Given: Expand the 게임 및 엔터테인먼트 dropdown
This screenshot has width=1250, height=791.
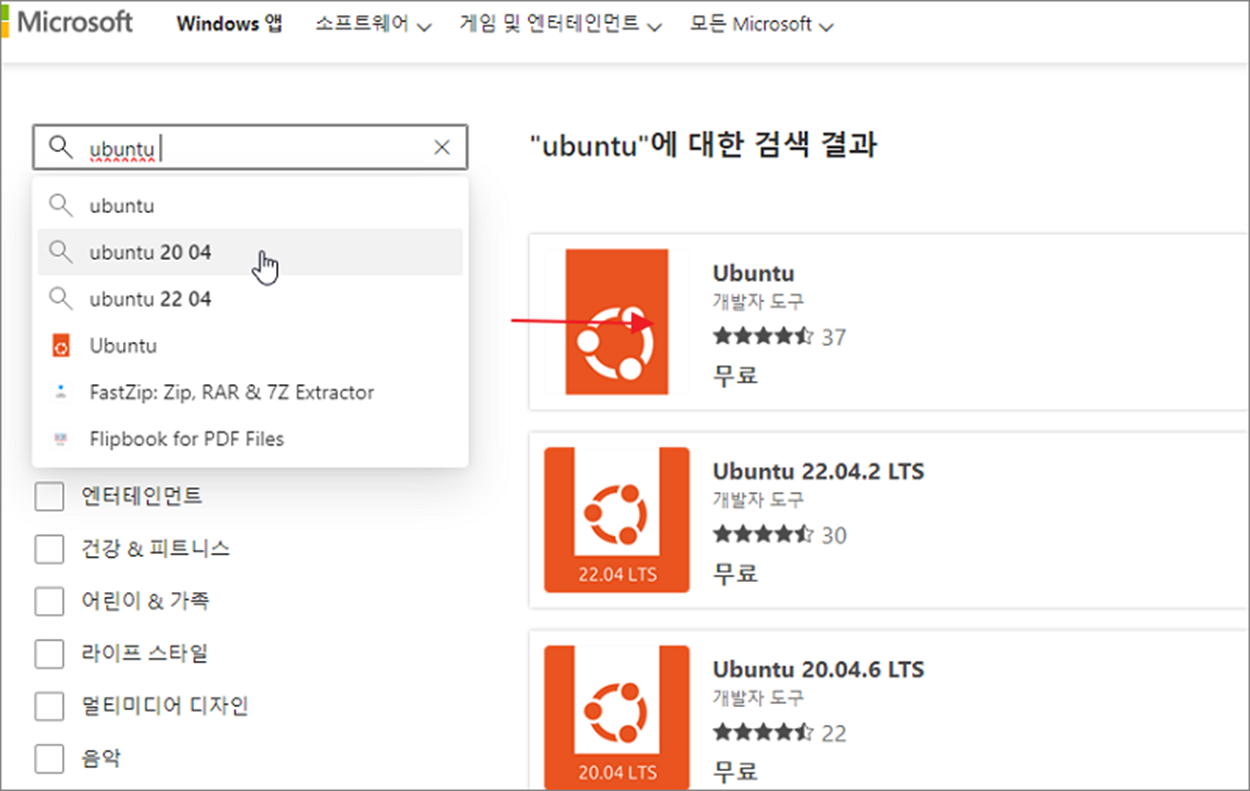Looking at the screenshot, I should (x=560, y=24).
